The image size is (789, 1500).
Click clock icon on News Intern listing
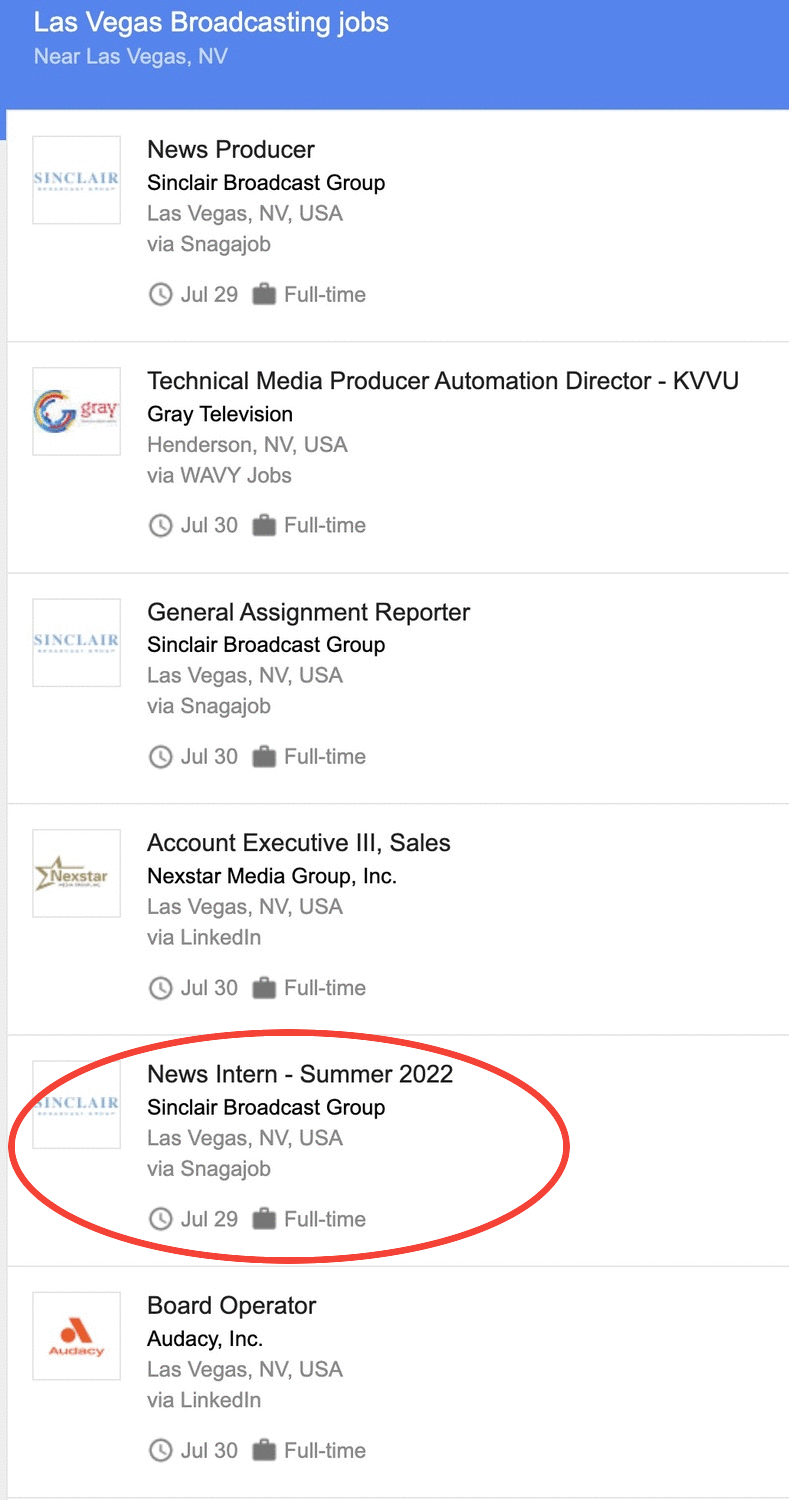point(160,1219)
